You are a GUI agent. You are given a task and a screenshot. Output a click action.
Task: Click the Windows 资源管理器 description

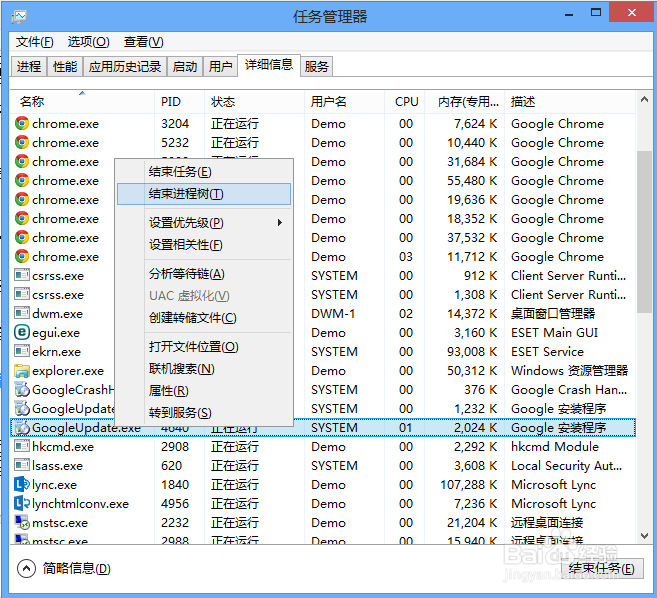[569, 370]
